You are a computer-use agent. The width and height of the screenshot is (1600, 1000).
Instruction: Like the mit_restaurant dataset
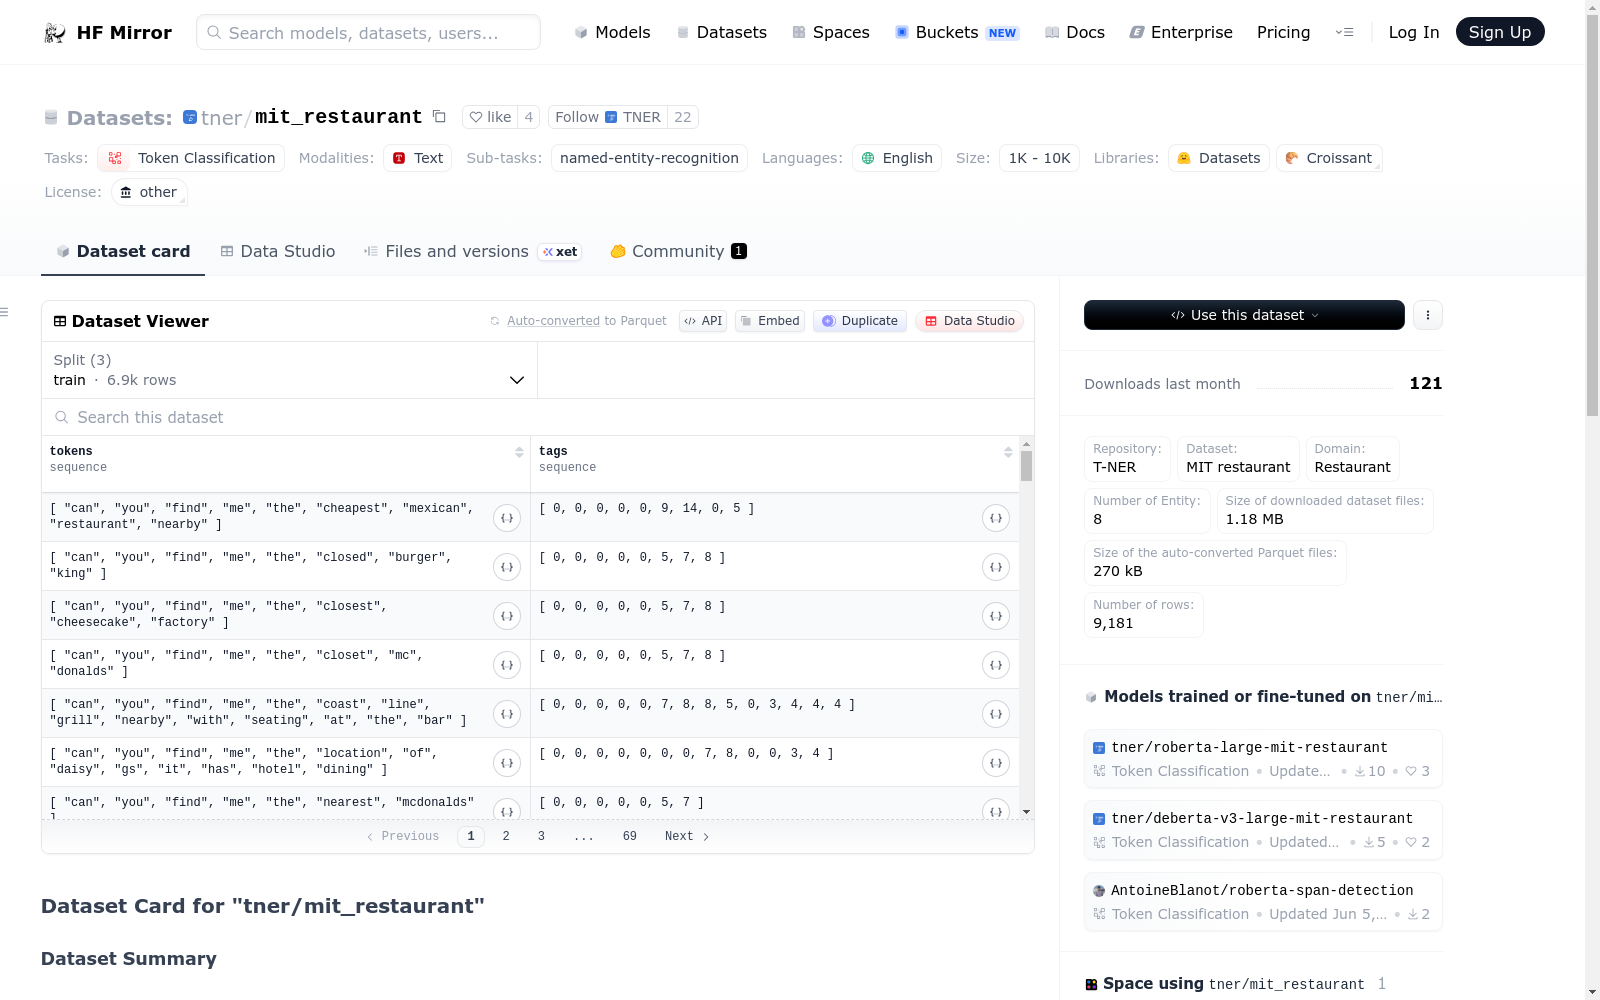491,117
